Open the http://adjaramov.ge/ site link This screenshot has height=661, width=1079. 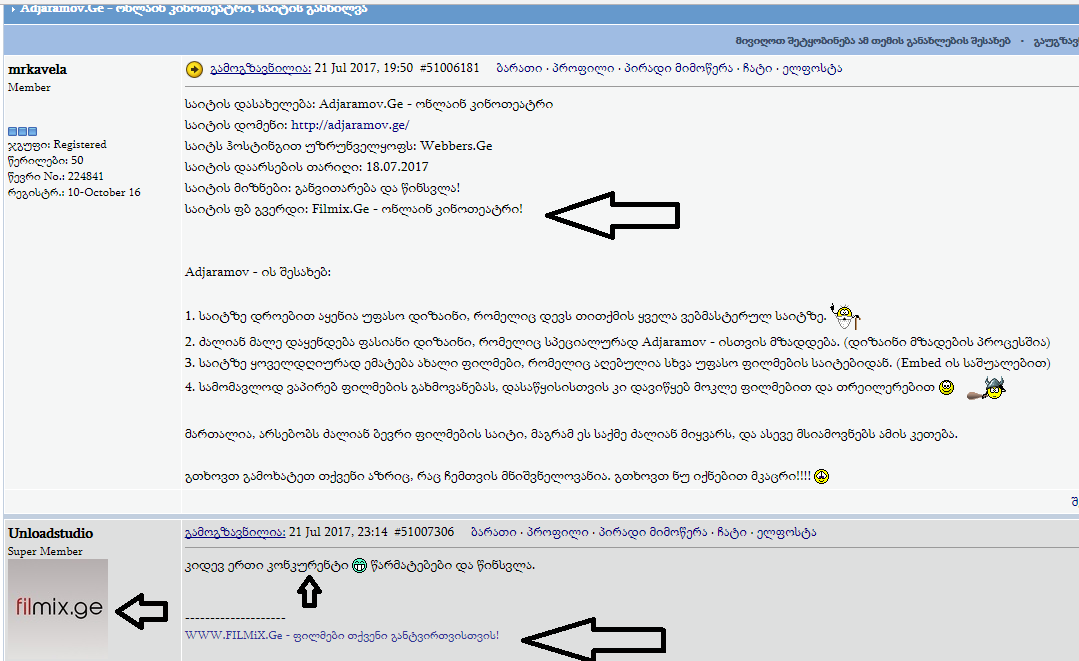click(348, 124)
